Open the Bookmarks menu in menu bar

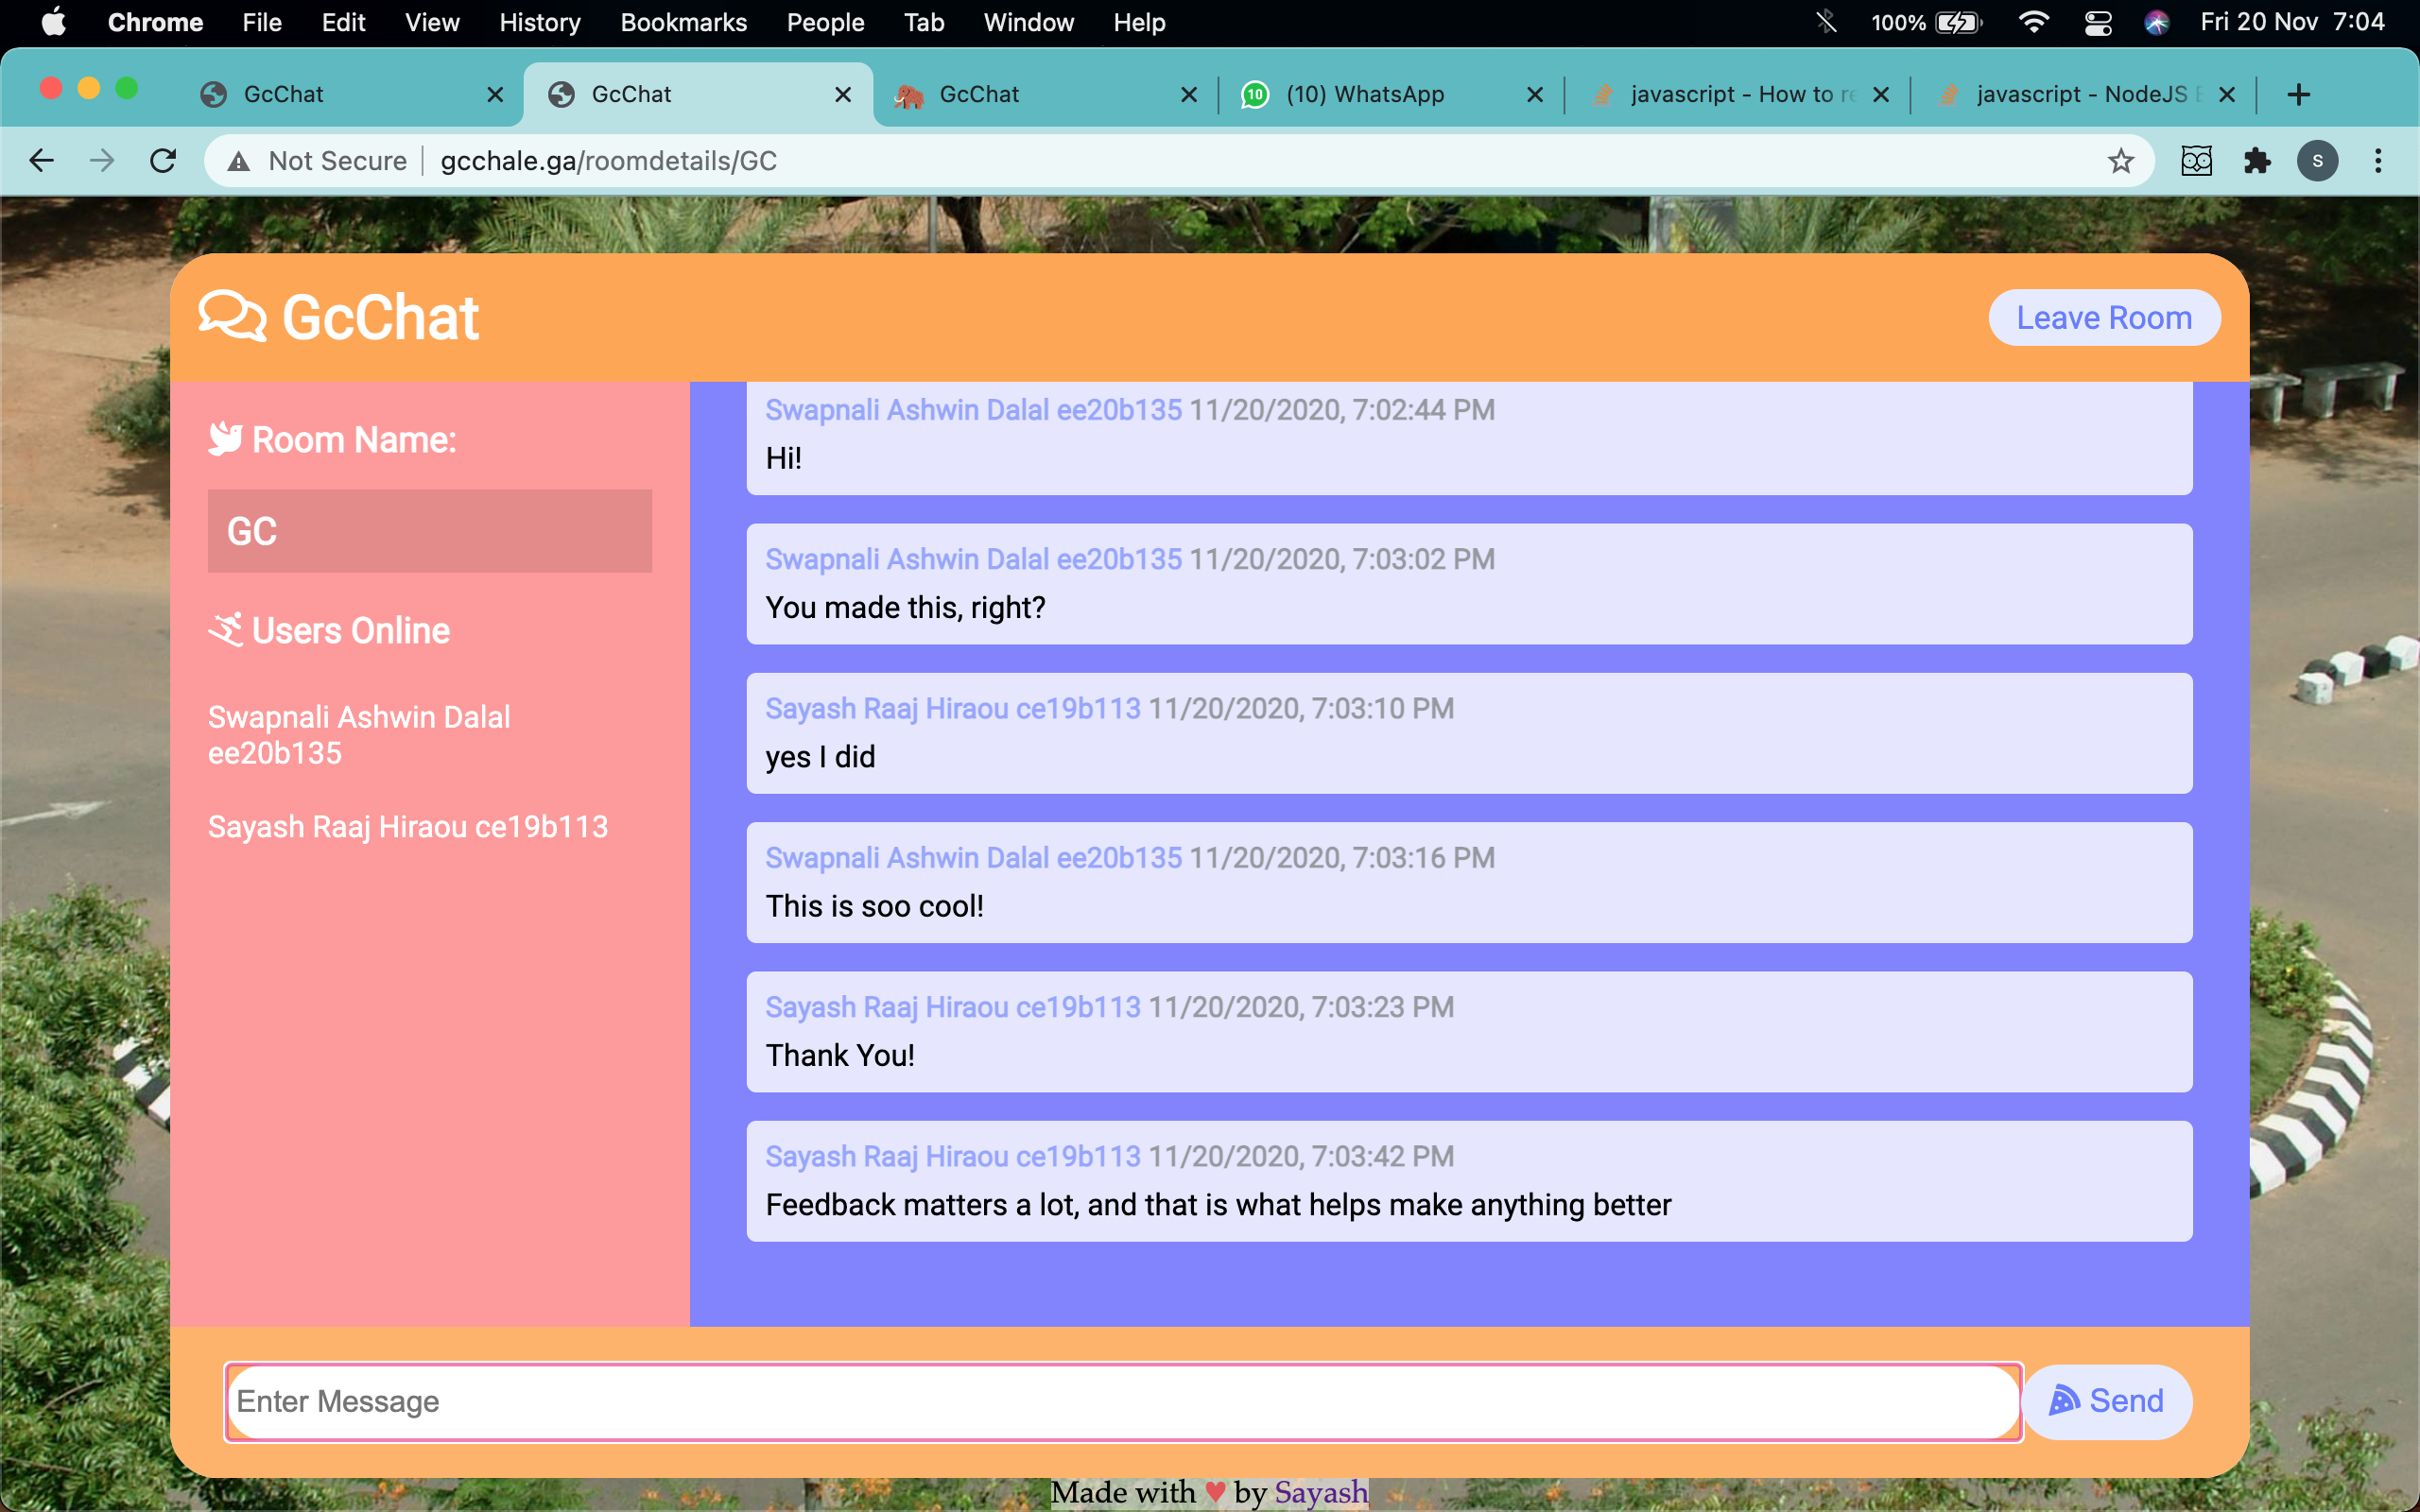tap(683, 22)
